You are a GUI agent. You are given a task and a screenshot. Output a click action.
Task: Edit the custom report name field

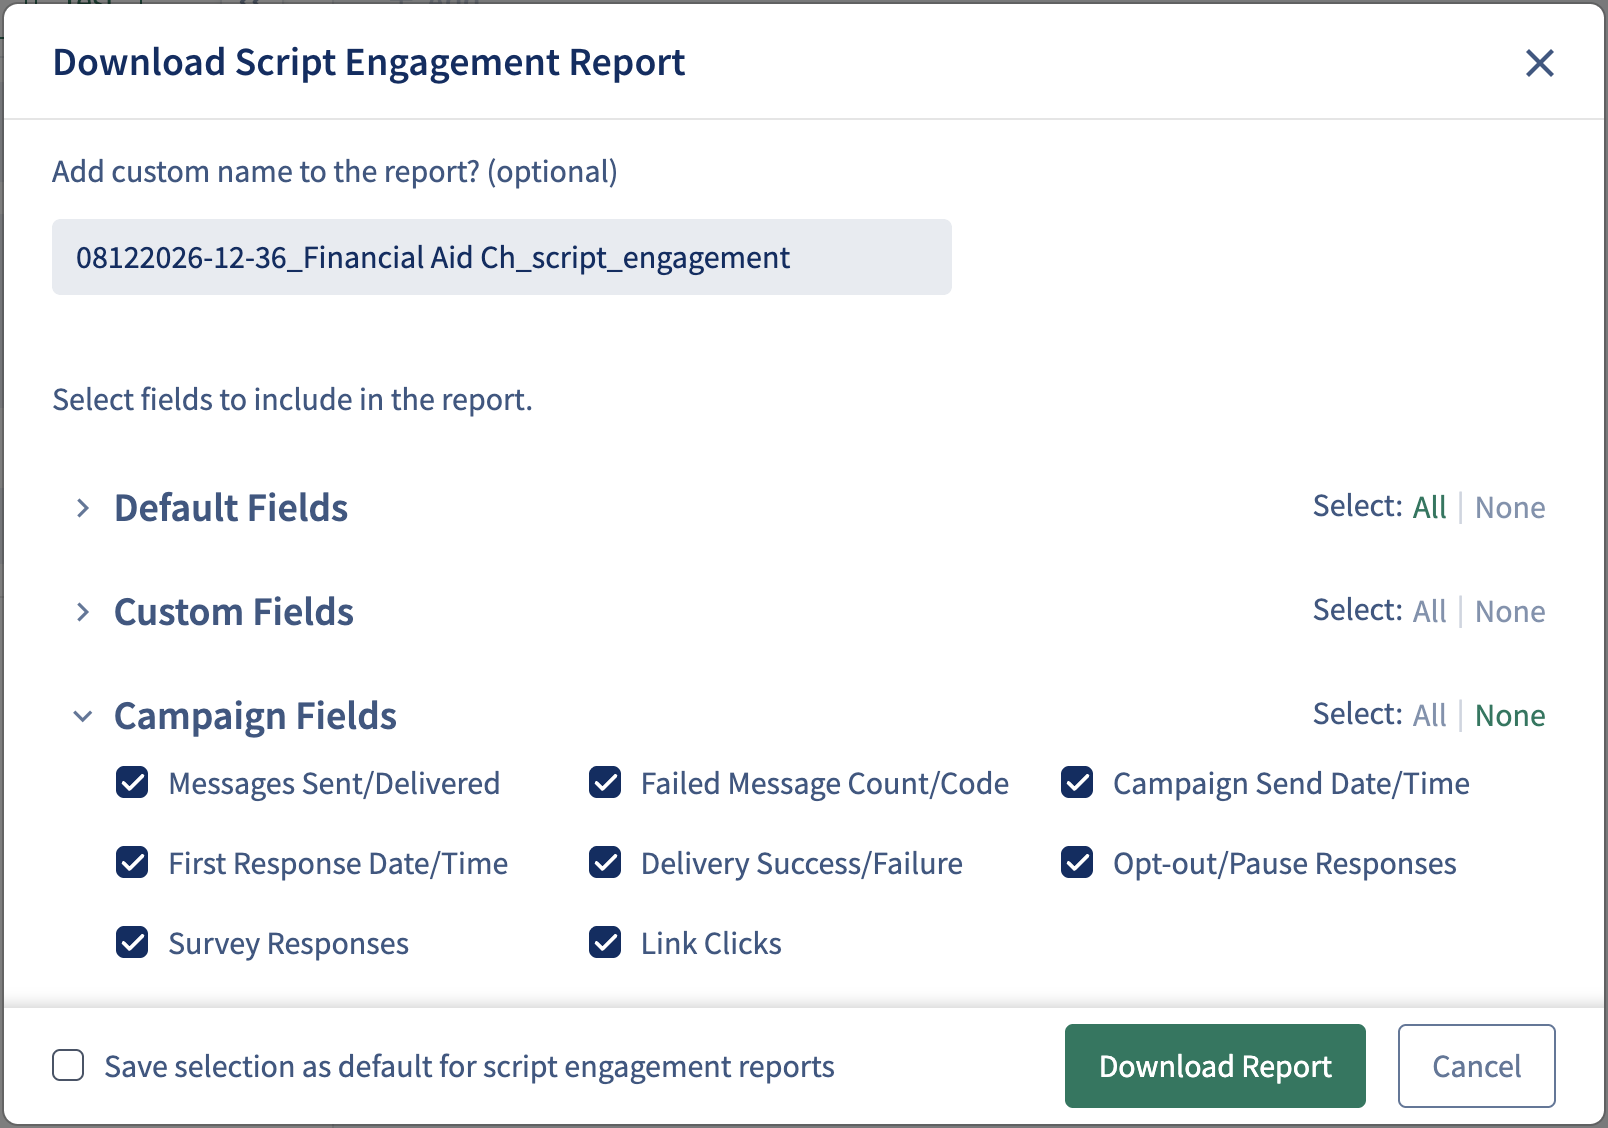pos(502,257)
